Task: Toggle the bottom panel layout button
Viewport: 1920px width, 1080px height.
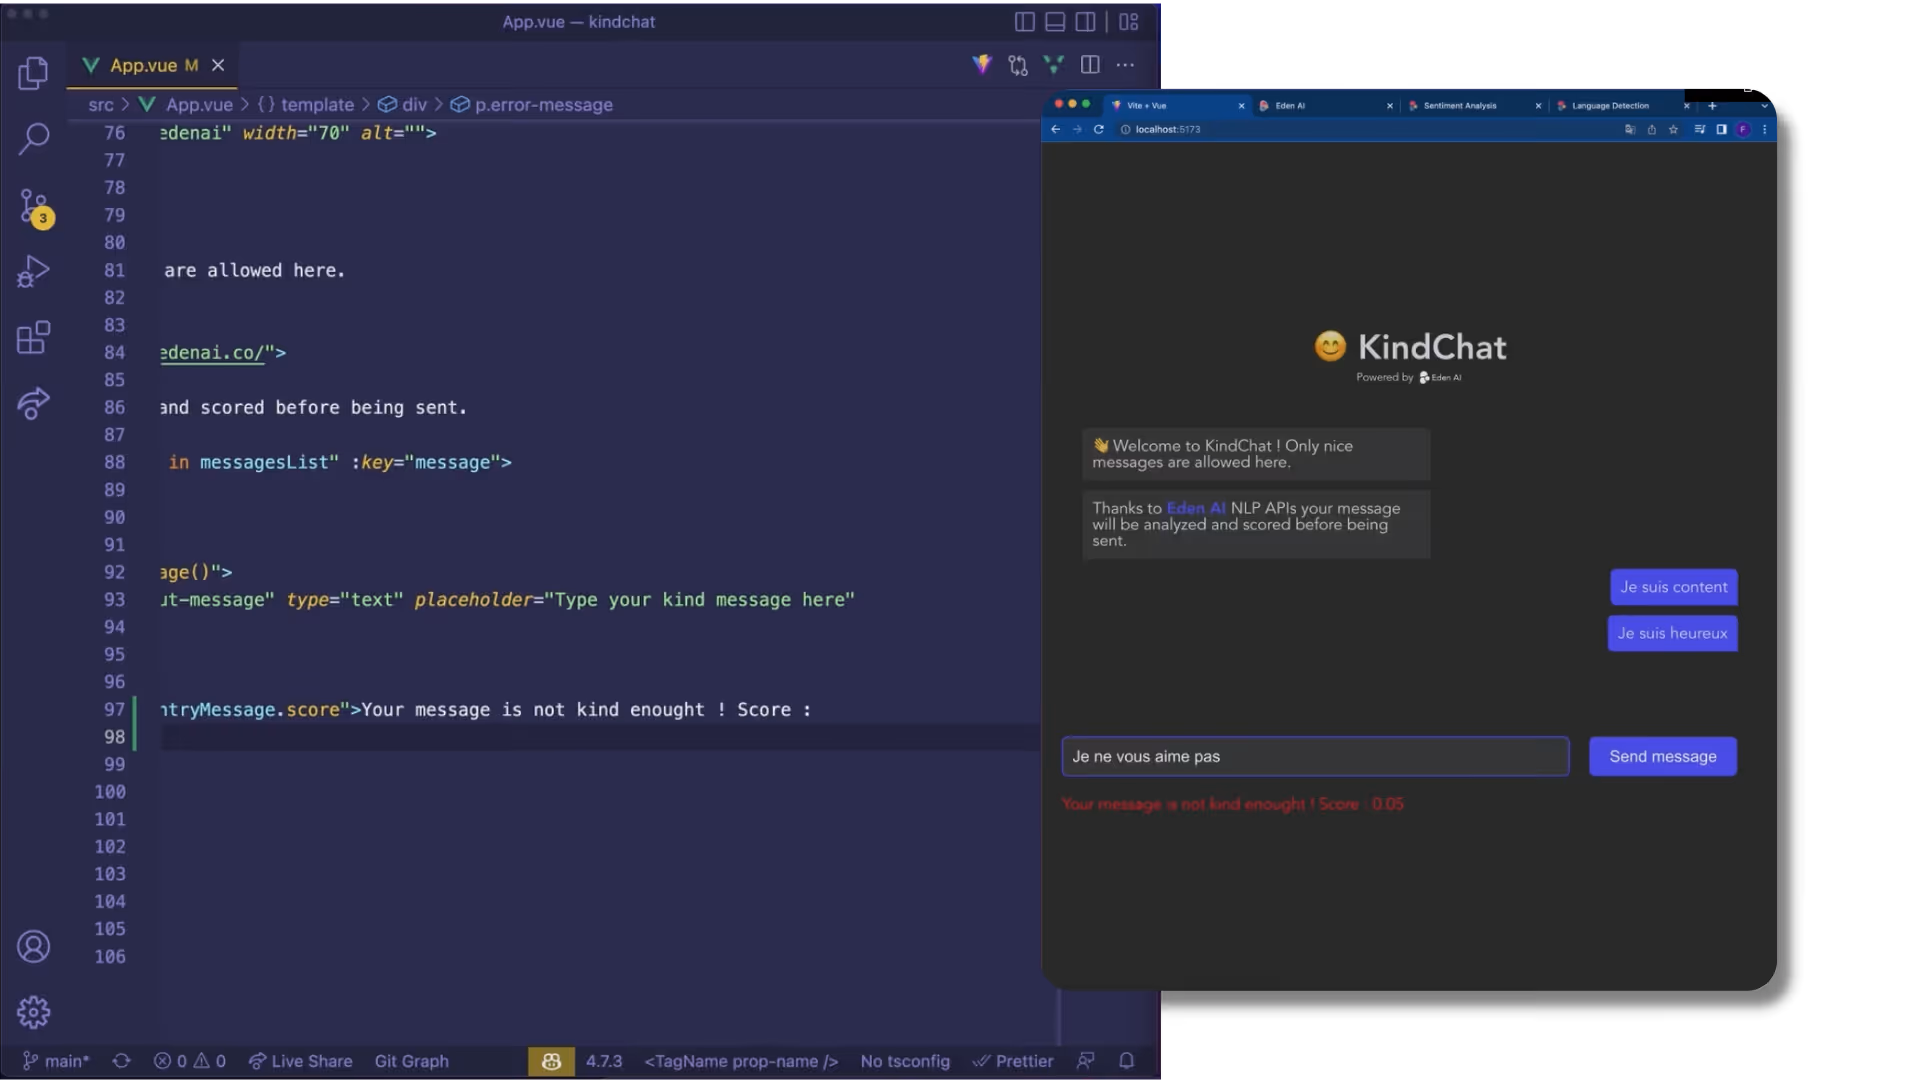Action: (x=1054, y=22)
